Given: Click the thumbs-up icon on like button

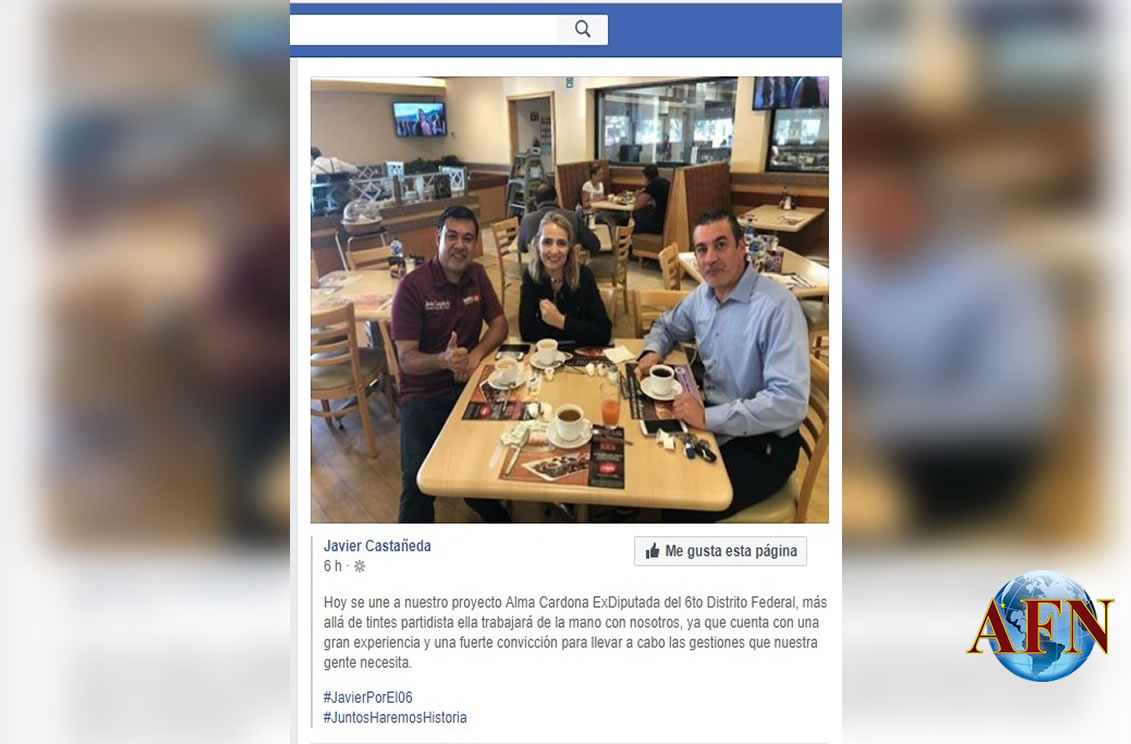Looking at the screenshot, I should point(653,551).
